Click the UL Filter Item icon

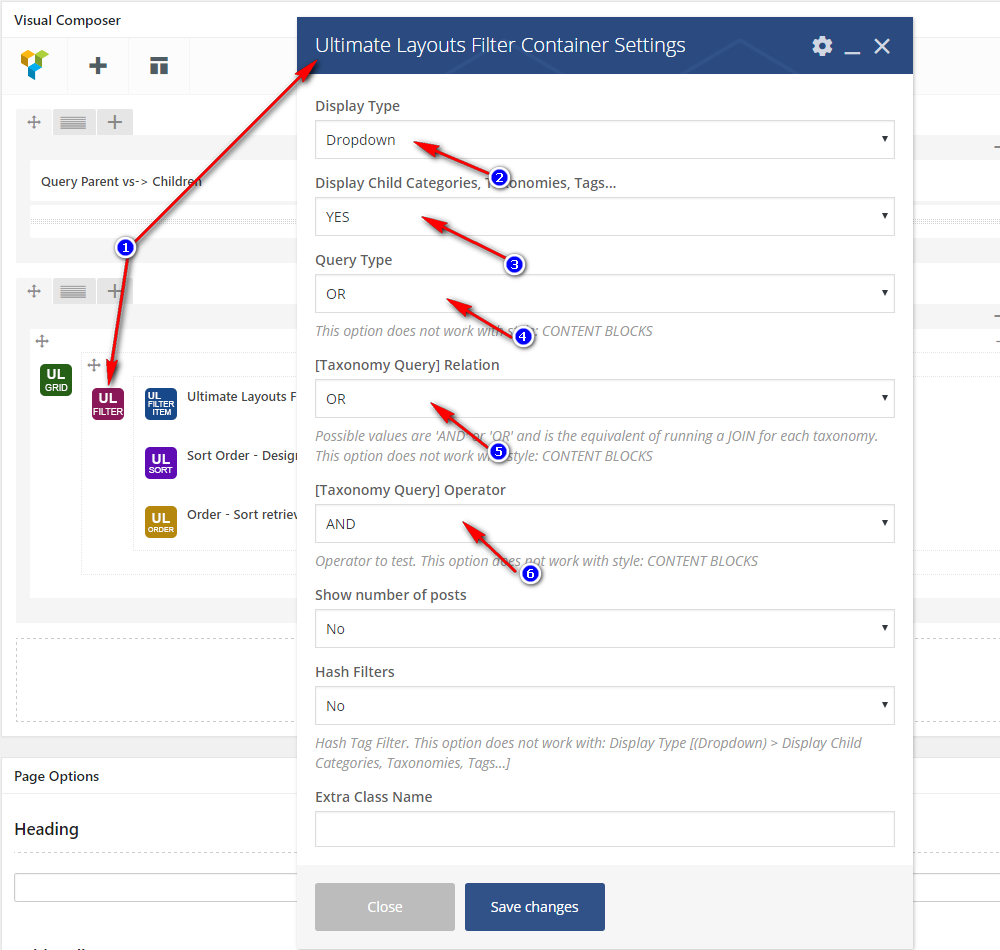click(x=161, y=404)
